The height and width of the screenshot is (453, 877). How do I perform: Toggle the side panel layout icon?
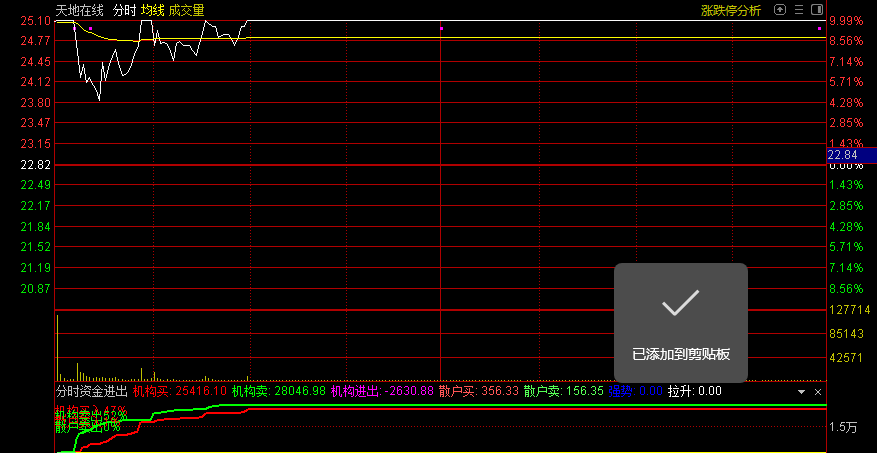click(816, 10)
